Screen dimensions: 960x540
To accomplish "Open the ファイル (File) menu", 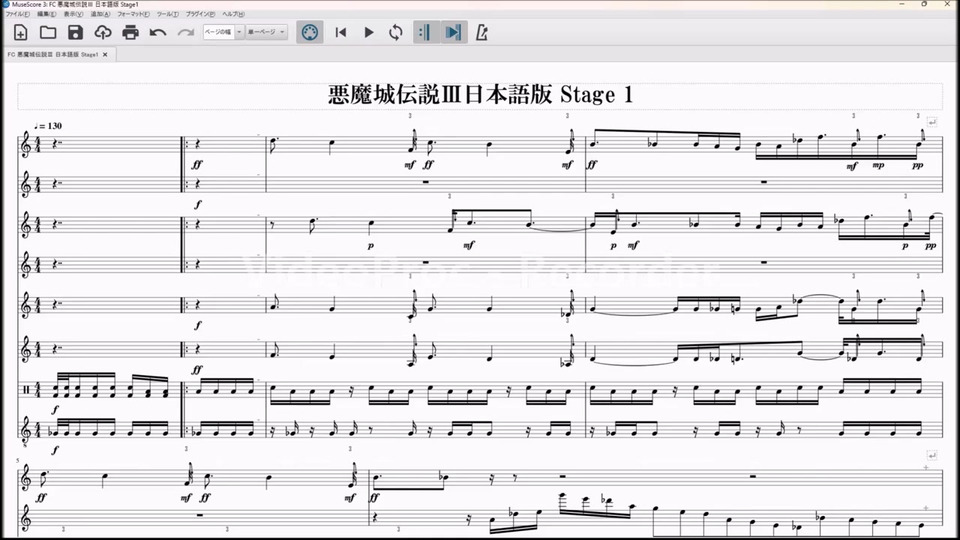I will 17,14.
